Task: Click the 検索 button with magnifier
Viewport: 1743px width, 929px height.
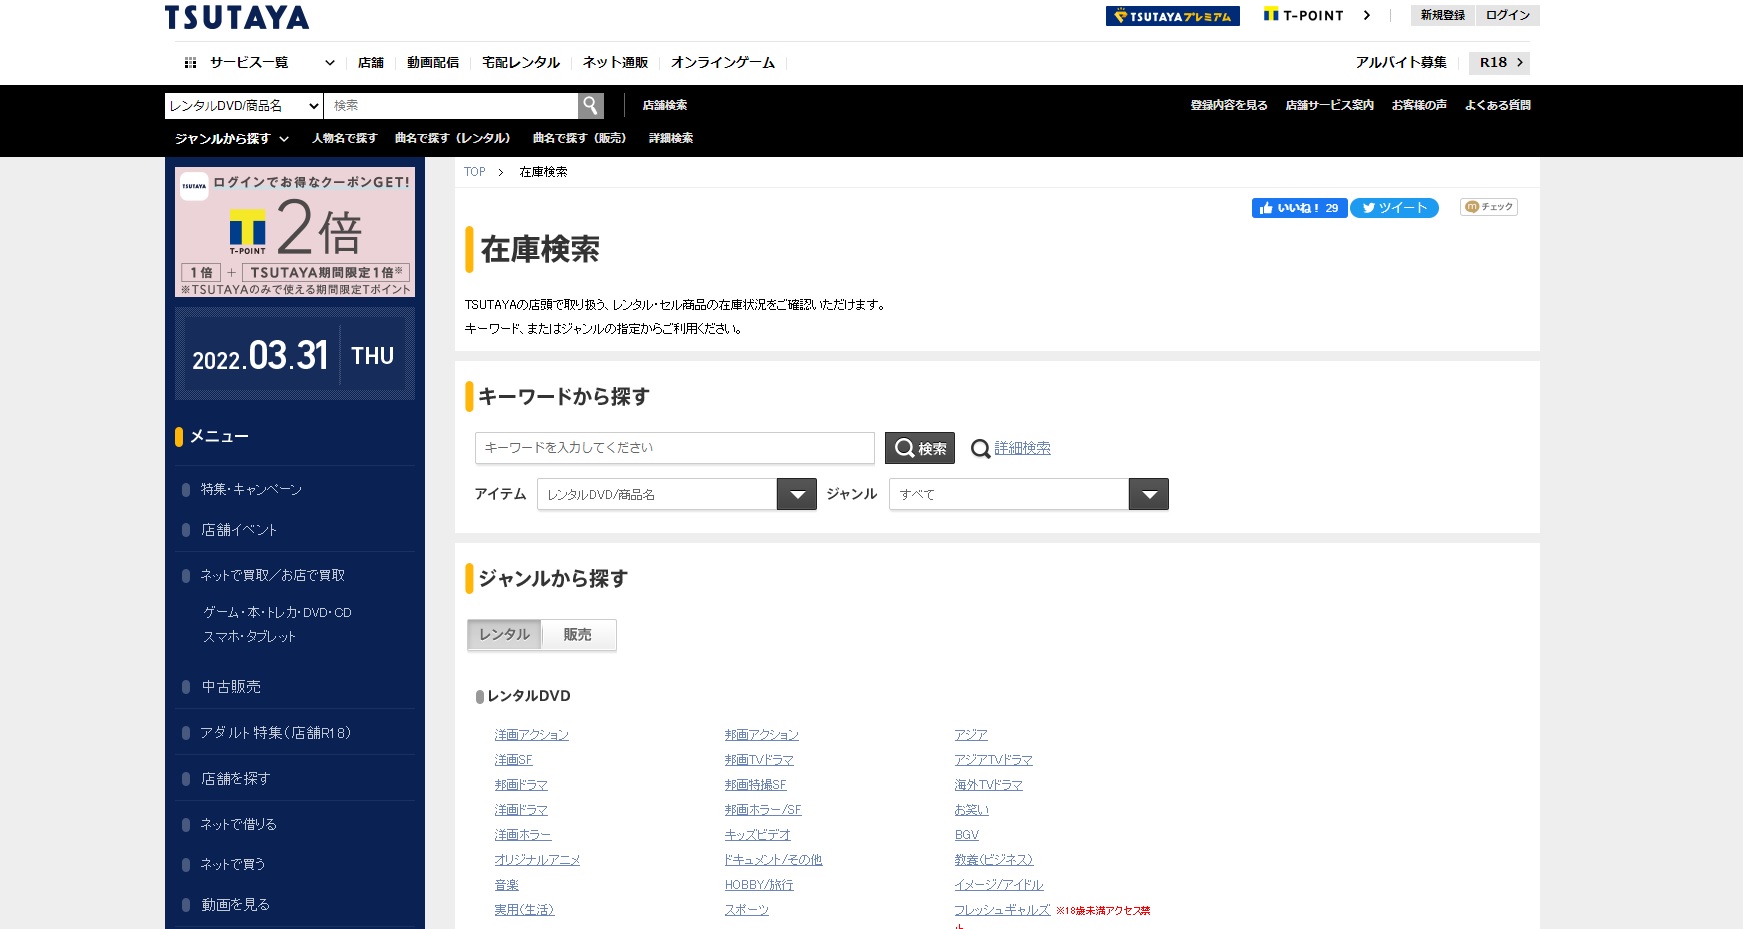Action: click(x=920, y=448)
